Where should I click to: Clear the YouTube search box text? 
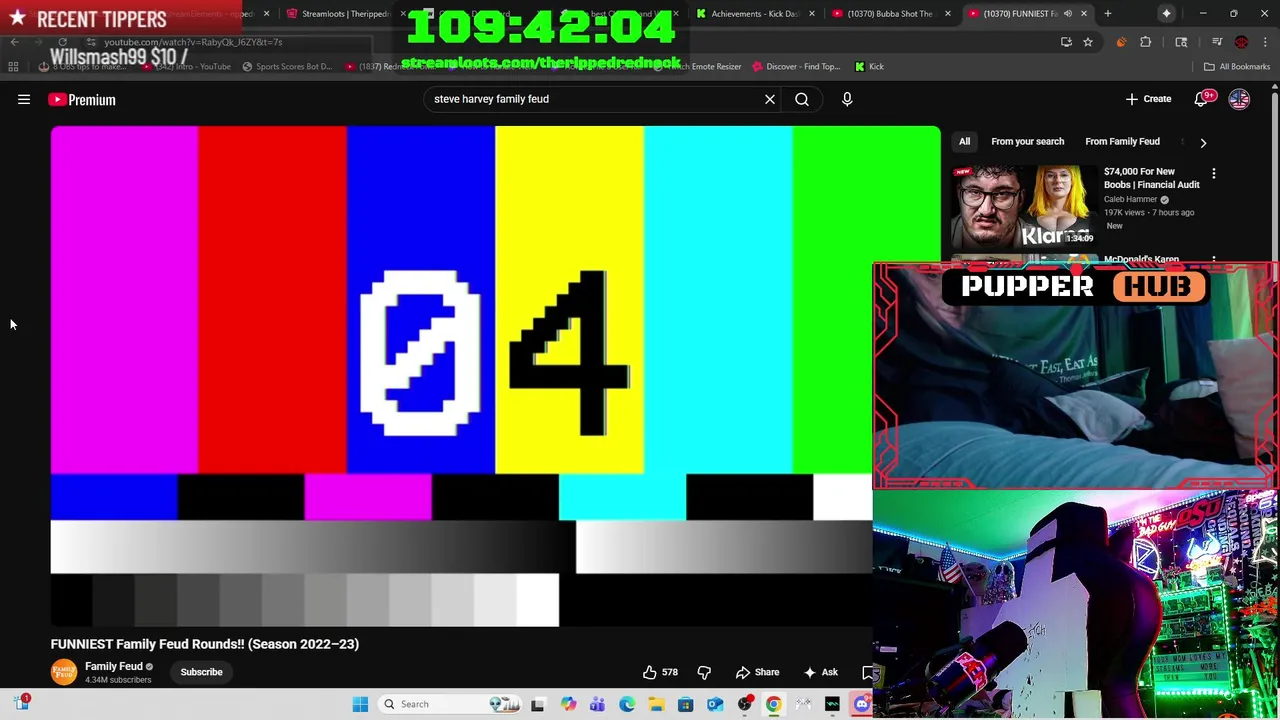pos(770,99)
